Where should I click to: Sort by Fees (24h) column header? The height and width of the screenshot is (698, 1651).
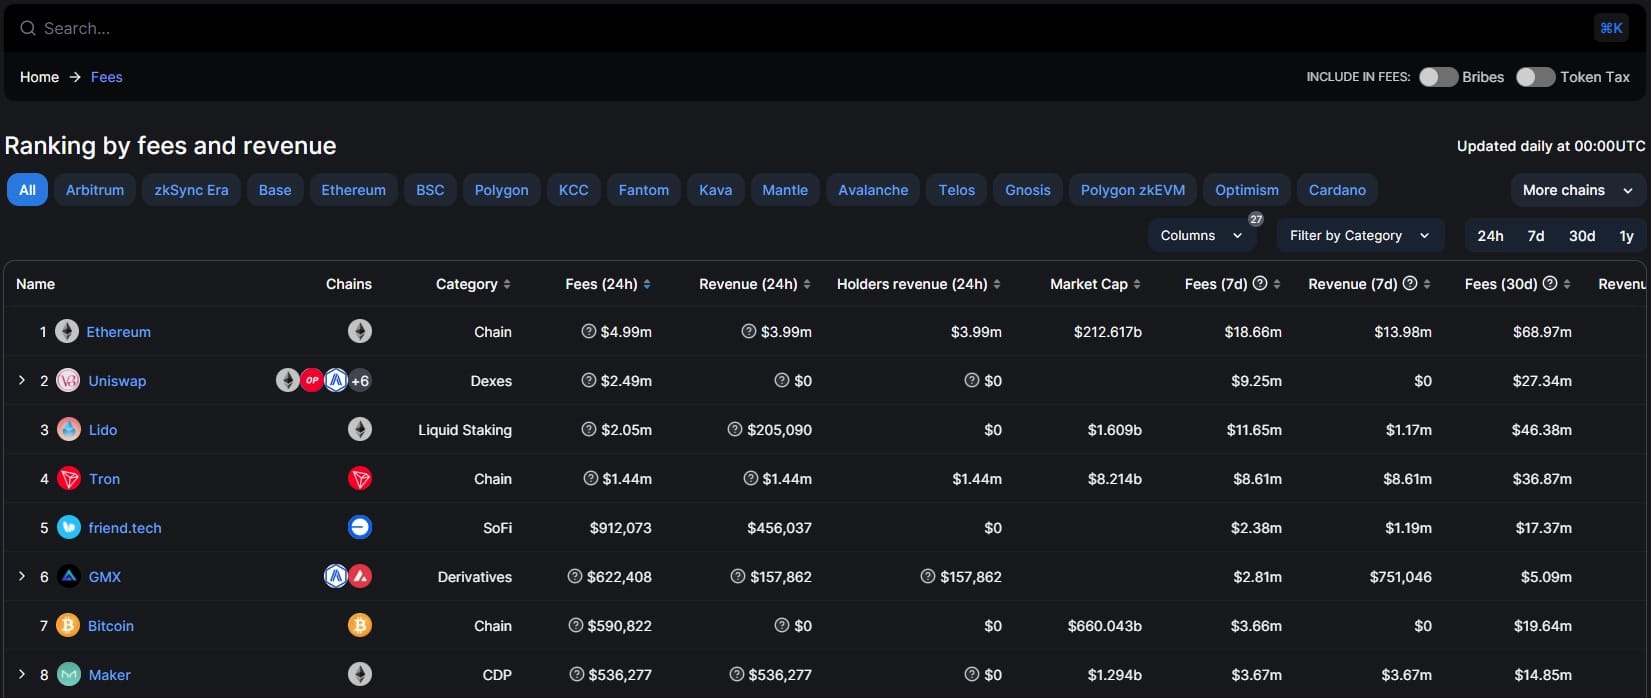(x=608, y=284)
